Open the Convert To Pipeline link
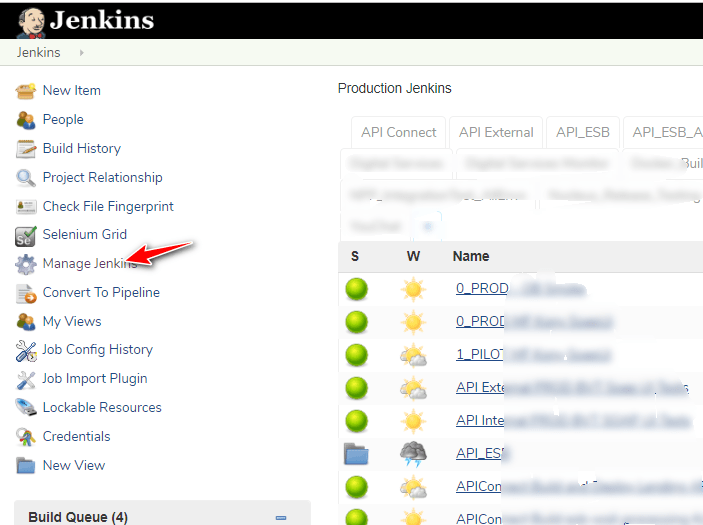 [101, 292]
